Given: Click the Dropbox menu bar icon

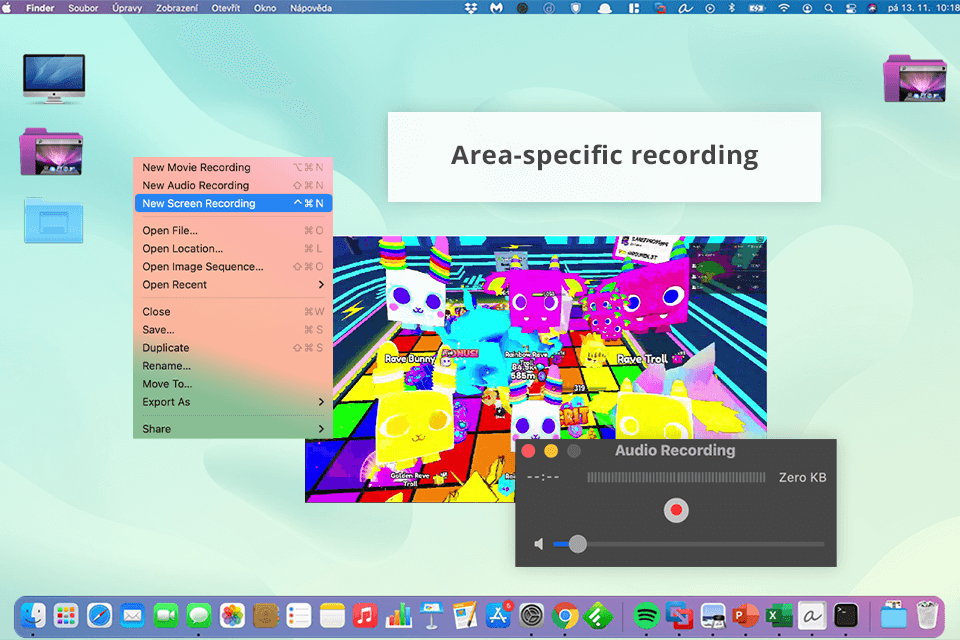Looking at the screenshot, I should (471, 8).
